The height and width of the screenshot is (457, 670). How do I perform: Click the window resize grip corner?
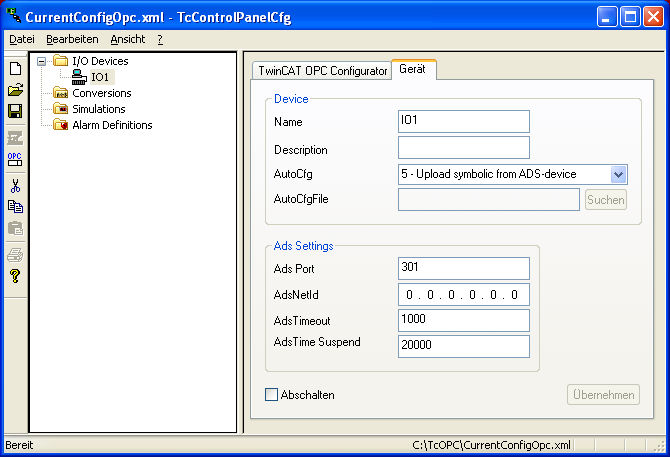coord(660,446)
